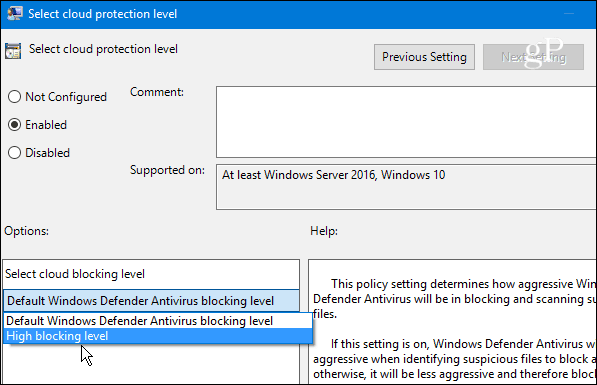Click the Select cloud blocking level label
The width and height of the screenshot is (597, 385).
click(75, 274)
